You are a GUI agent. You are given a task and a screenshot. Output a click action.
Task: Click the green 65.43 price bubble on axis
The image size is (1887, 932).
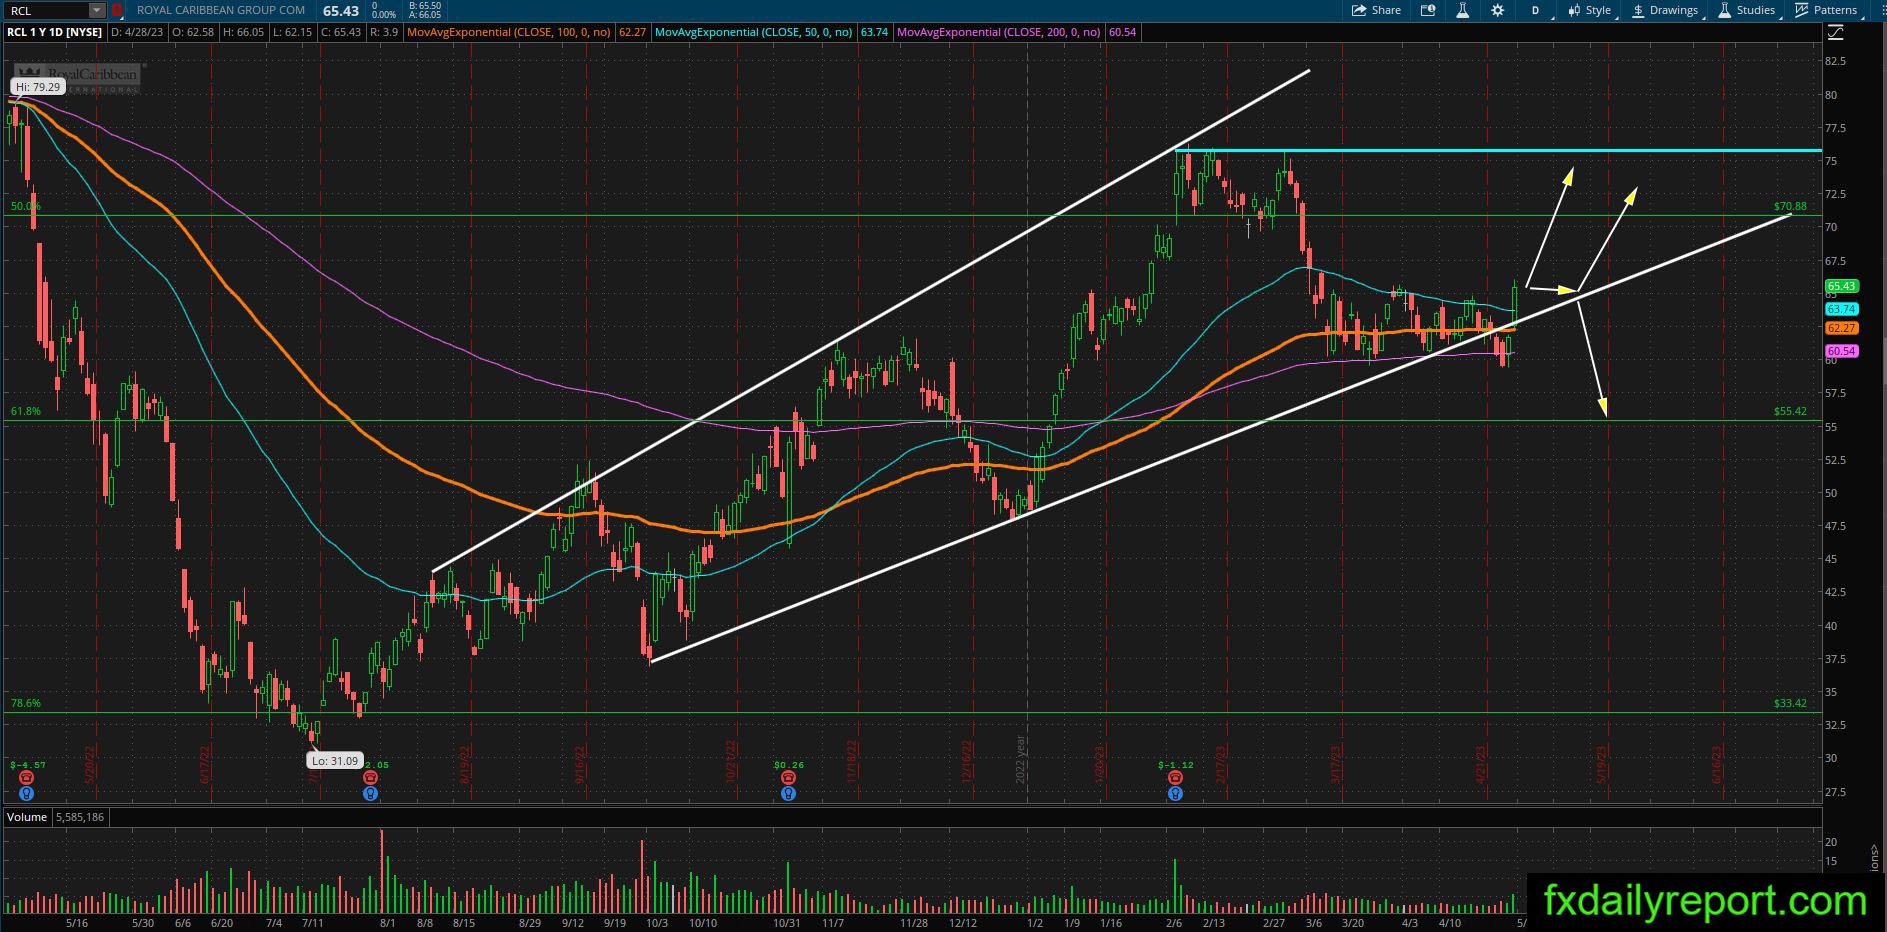click(1841, 286)
